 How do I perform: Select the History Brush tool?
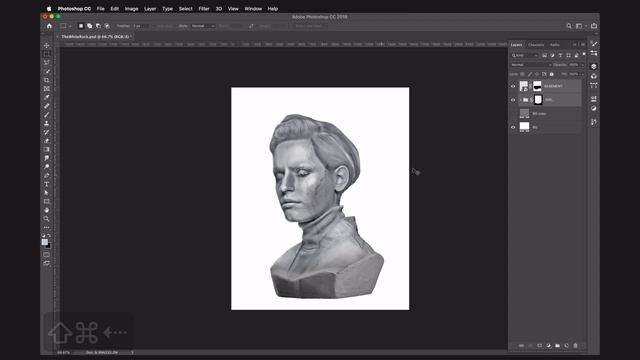click(47, 132)
